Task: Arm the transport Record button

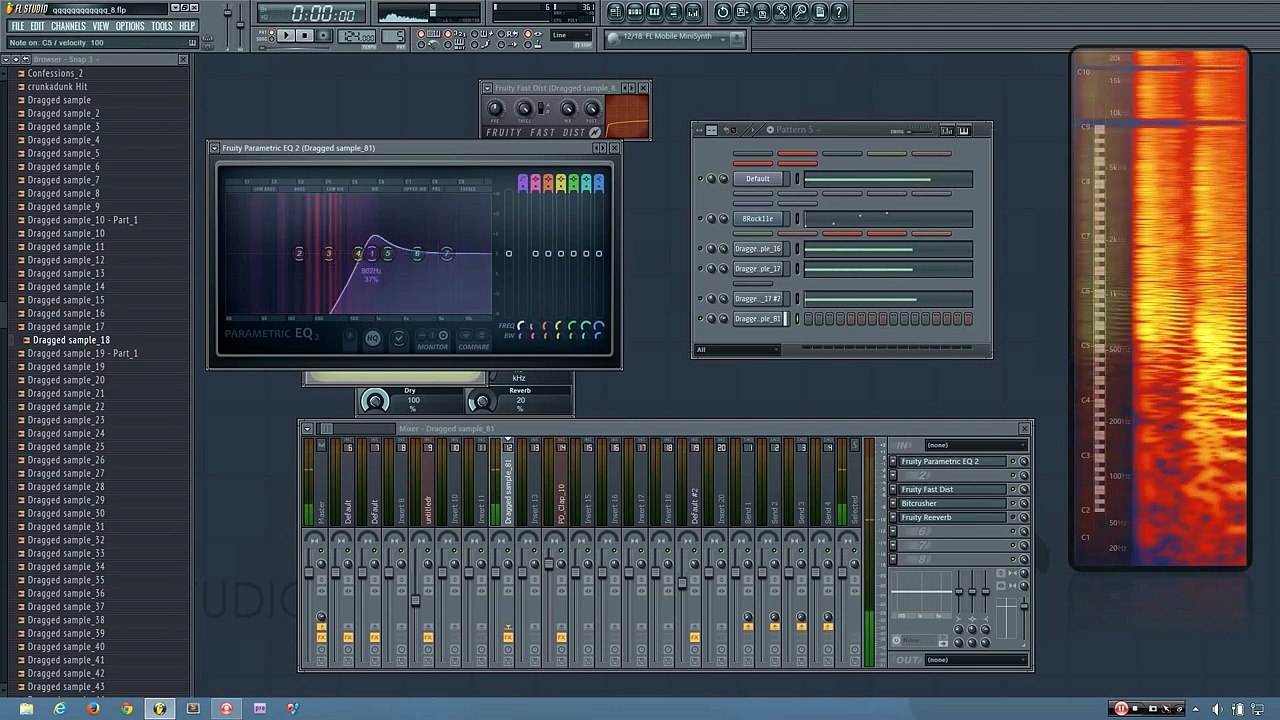Action: (x=324, y=36)
